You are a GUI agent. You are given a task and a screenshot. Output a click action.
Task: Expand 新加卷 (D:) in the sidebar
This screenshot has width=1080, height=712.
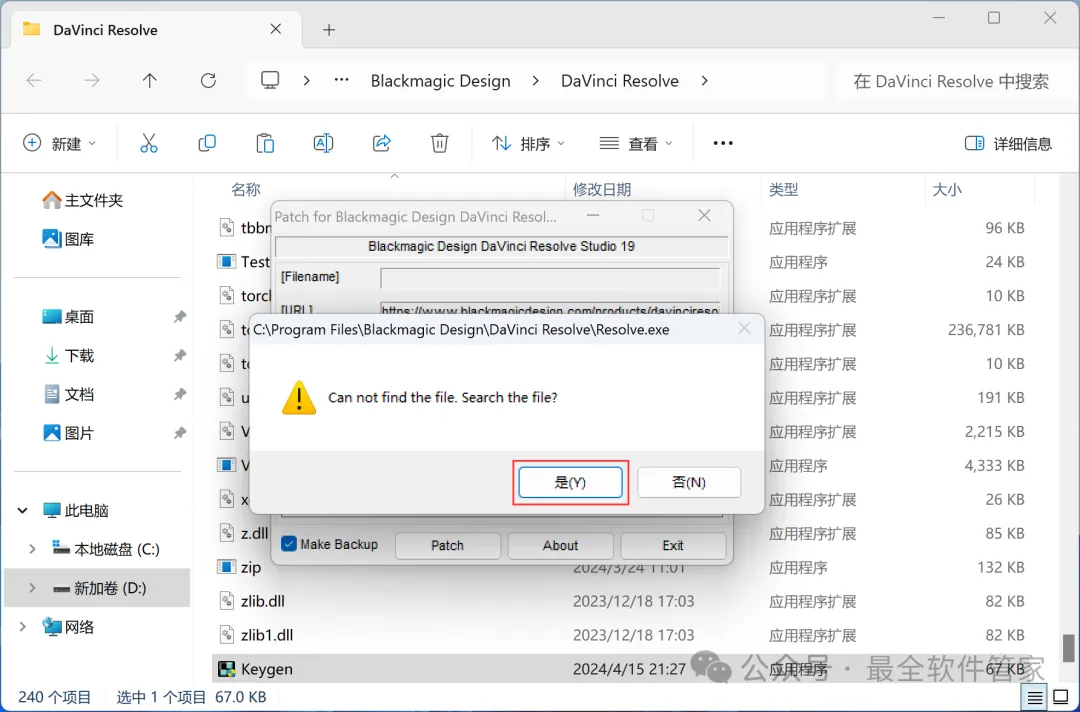(x=32, y=588)
